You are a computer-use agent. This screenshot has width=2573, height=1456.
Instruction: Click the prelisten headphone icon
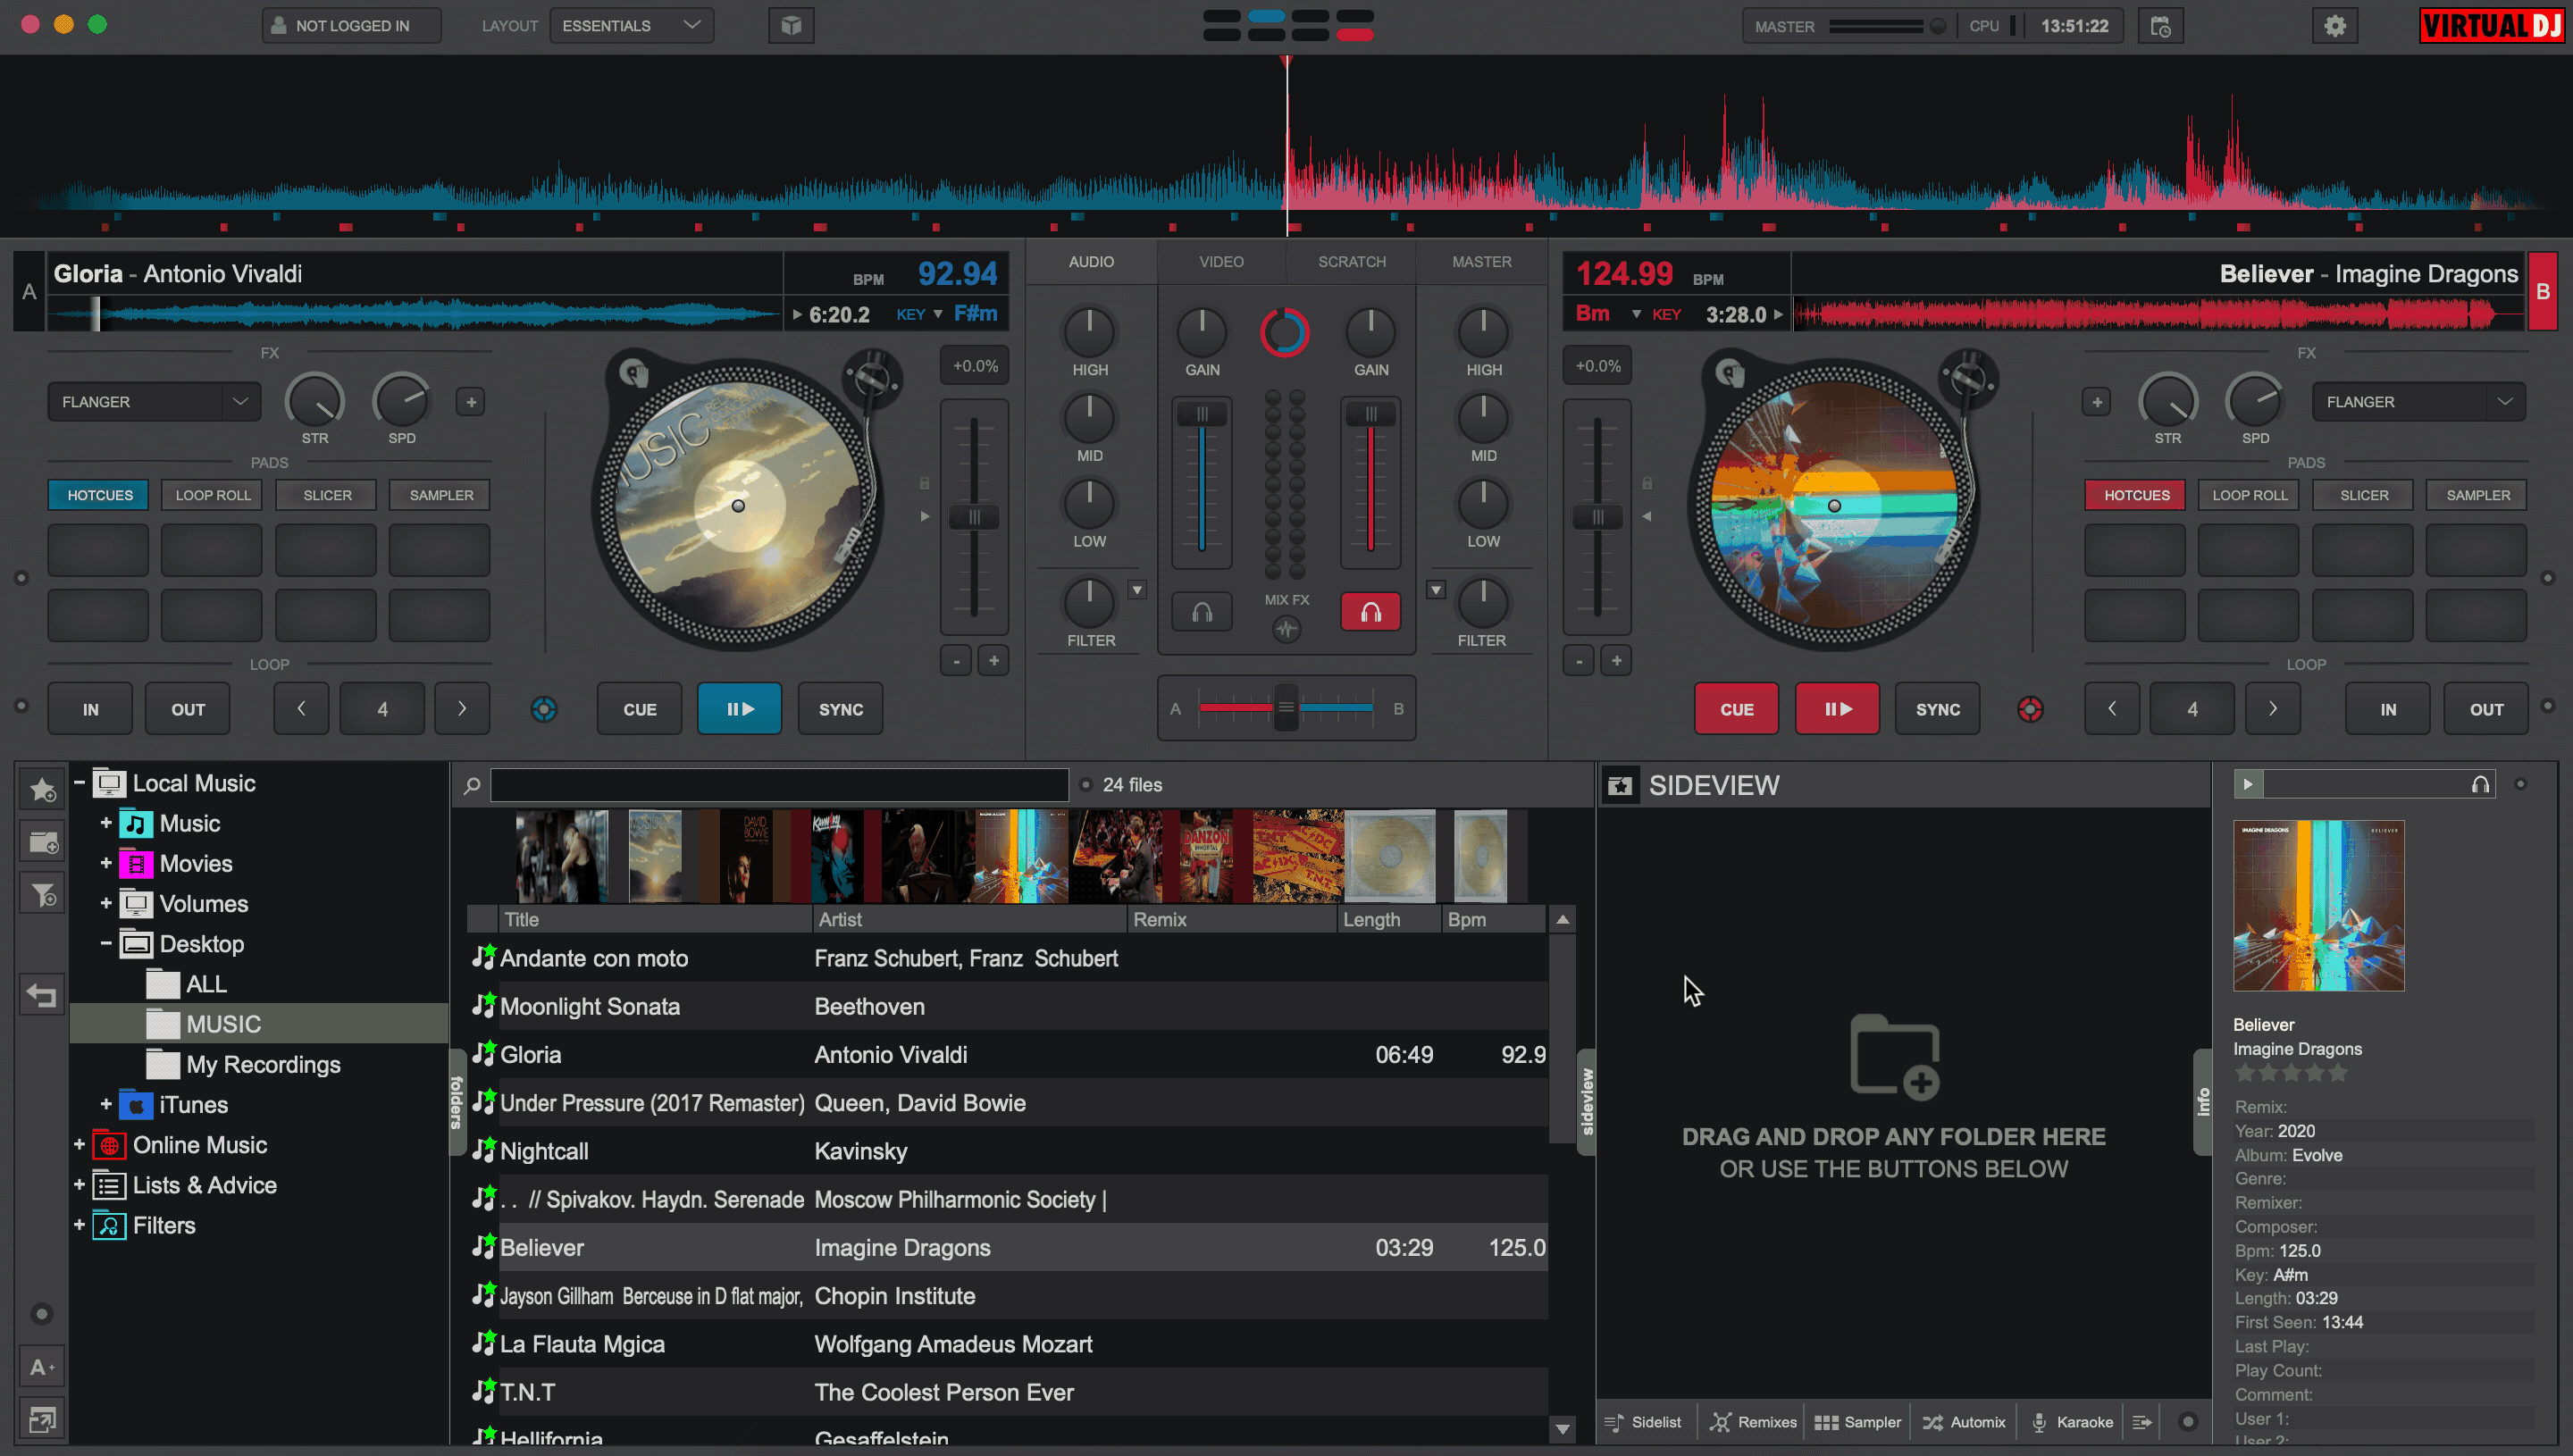click(2480, 785)
